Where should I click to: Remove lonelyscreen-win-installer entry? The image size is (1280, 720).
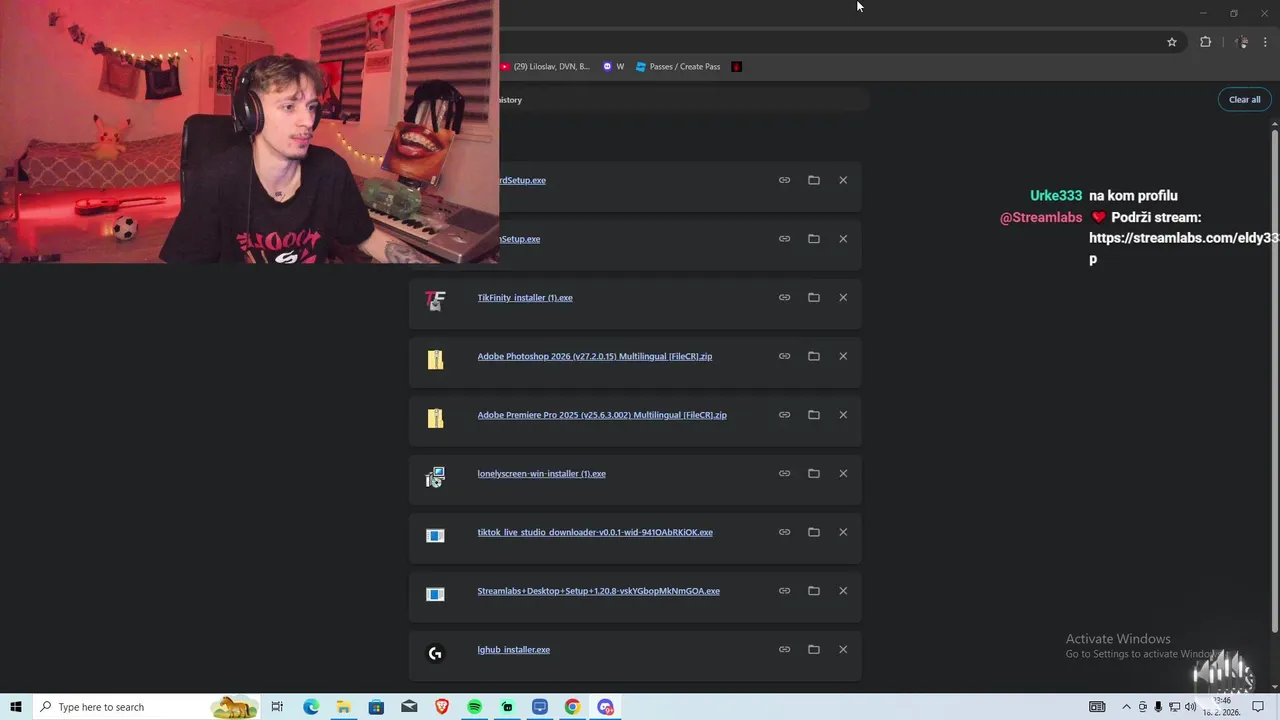tap(843, 473)
